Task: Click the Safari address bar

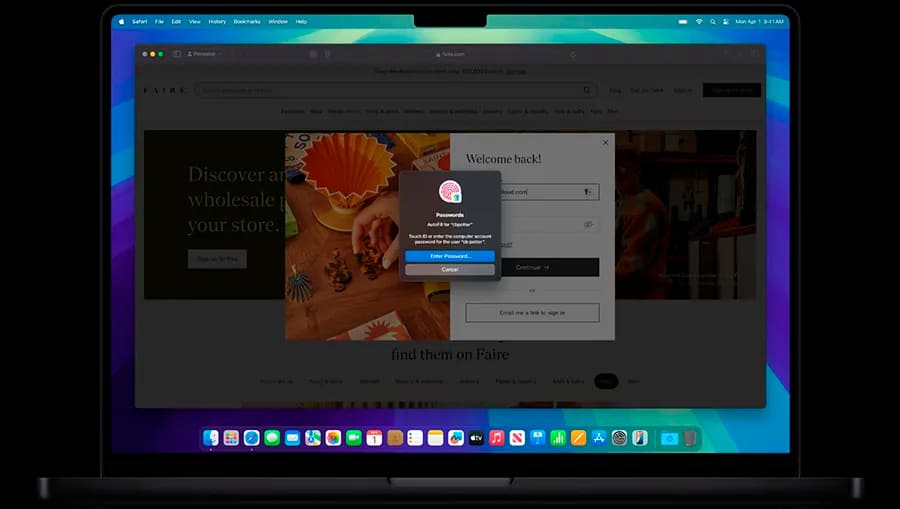Action: pyautogui.click(x=450, y=54)
